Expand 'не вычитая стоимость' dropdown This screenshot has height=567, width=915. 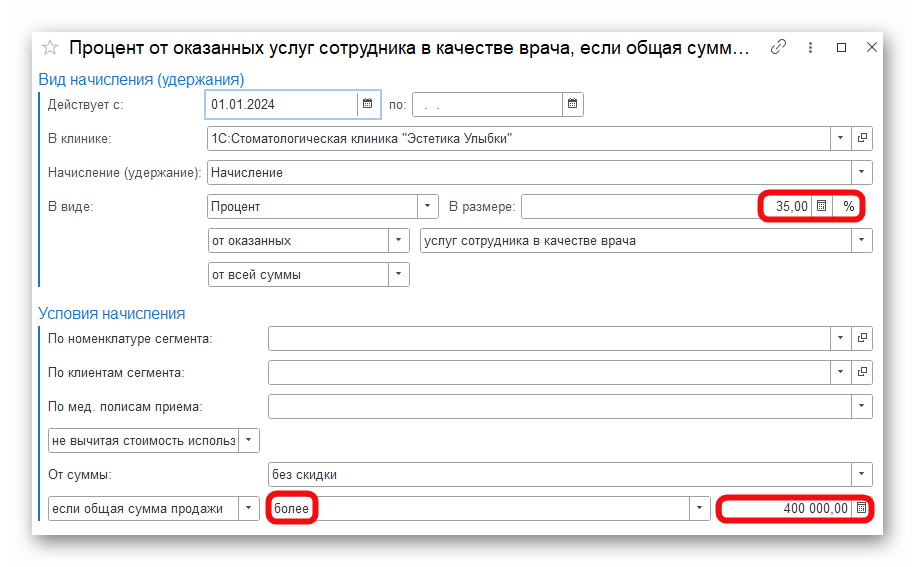[x=249, y=440]
